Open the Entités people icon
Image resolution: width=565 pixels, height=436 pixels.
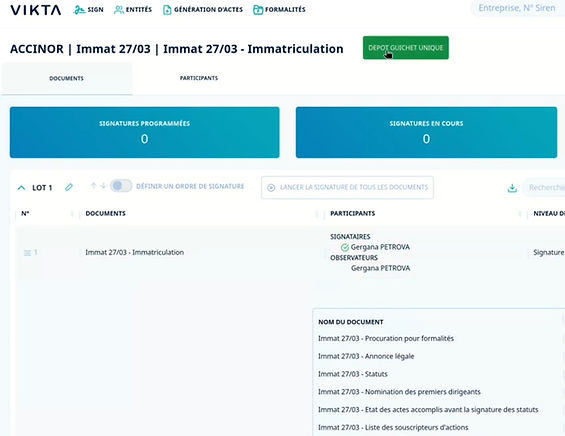119,10
